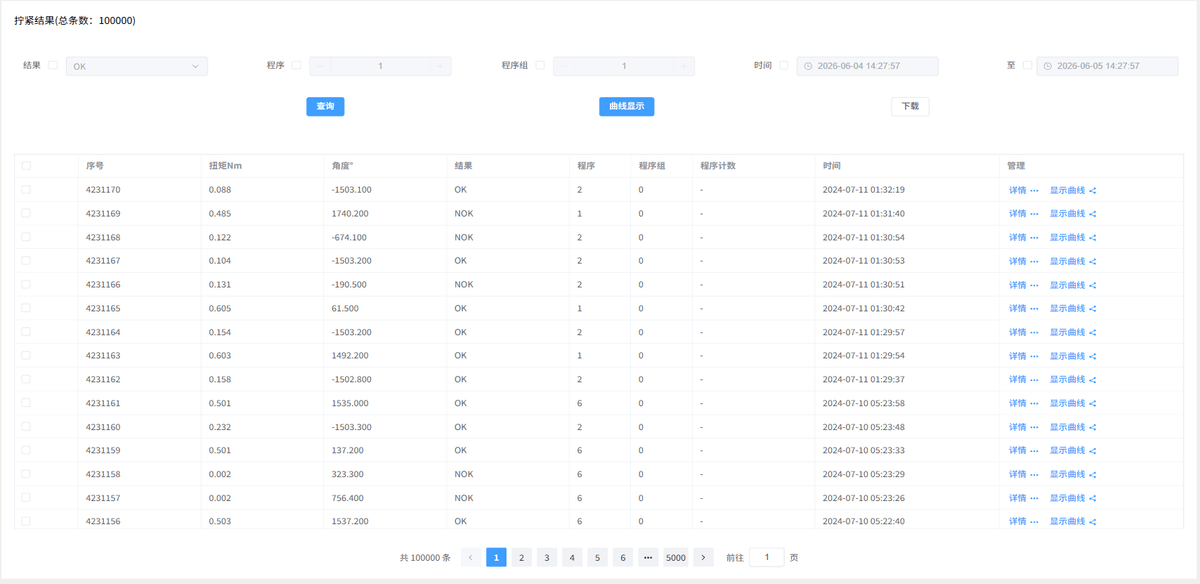Screen dimensions: 1200x584
Task: Click the blue 查询 button
Action: pos(325,106)
